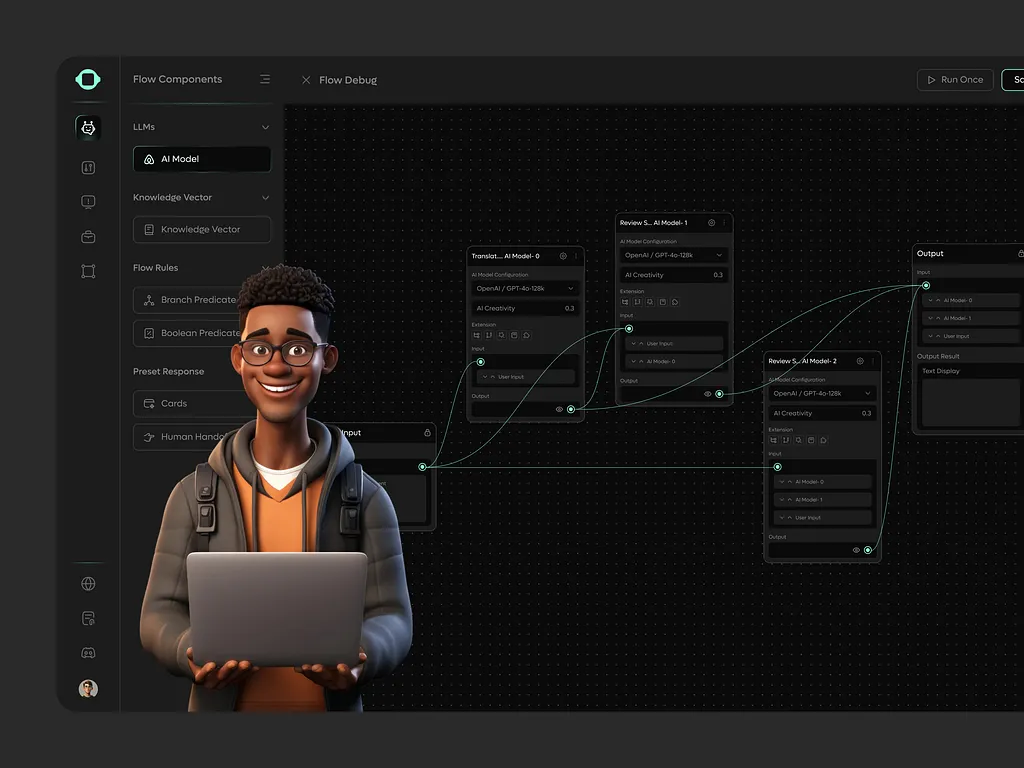The width and height of the screenshot is (1024, 768).
Task: Click the output port of the Input node
Action: point(423,467)
